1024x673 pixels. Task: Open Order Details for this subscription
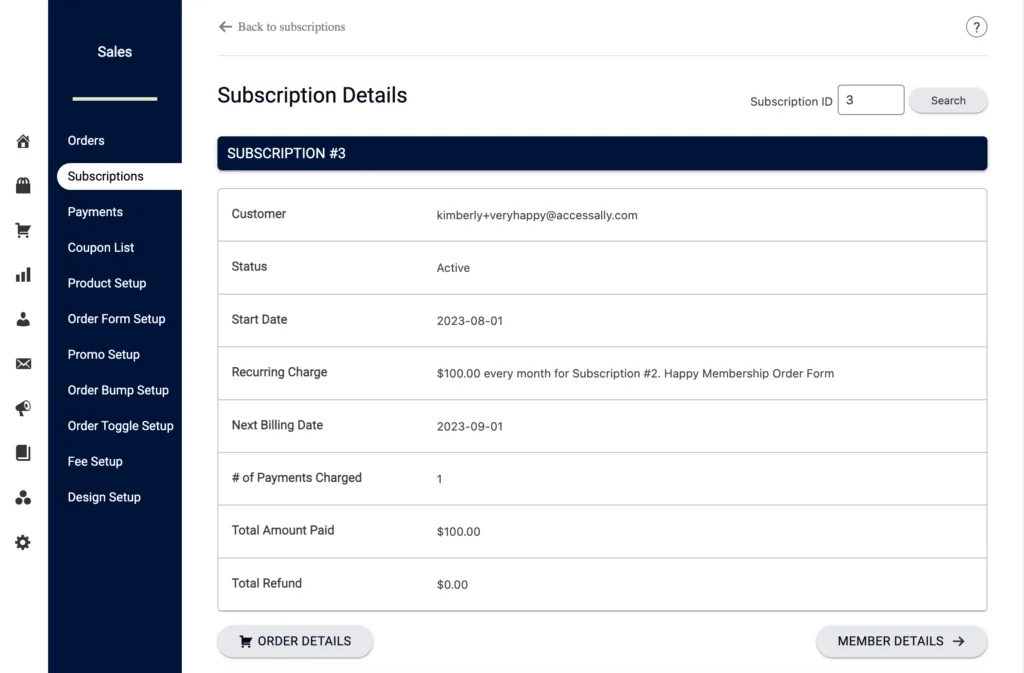[x=295, y=641]
